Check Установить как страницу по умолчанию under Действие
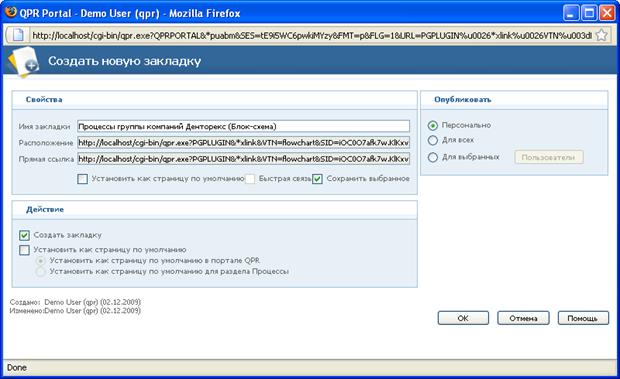 pyautogui.click(x=24, y=250)
